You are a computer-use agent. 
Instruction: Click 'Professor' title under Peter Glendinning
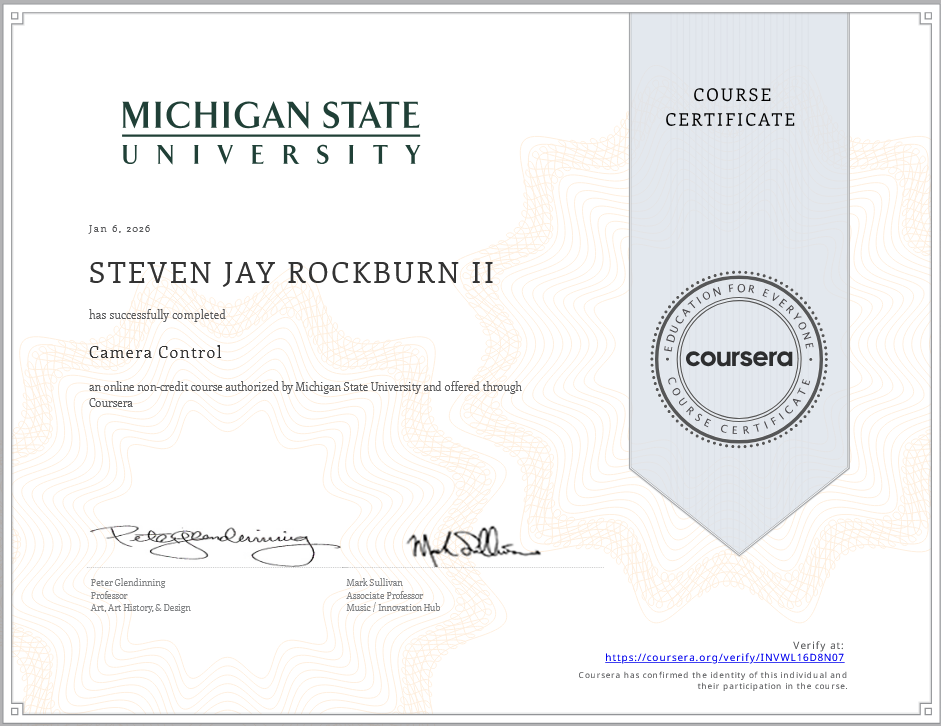(x=109, y=596)
